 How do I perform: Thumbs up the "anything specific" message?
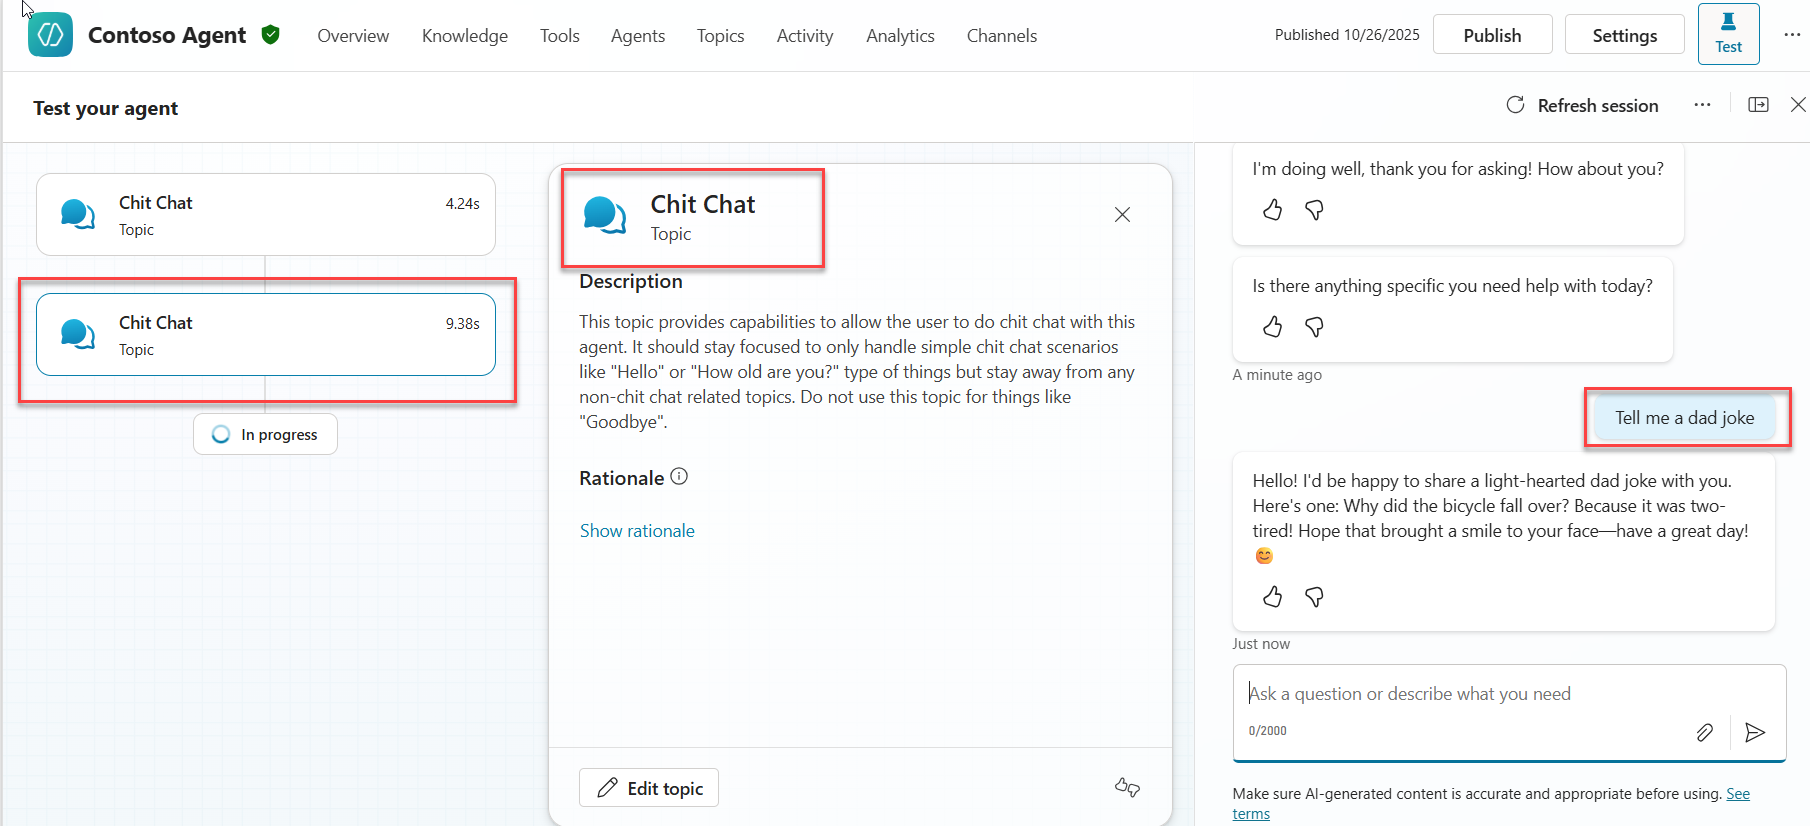[x=1272, y=327]
